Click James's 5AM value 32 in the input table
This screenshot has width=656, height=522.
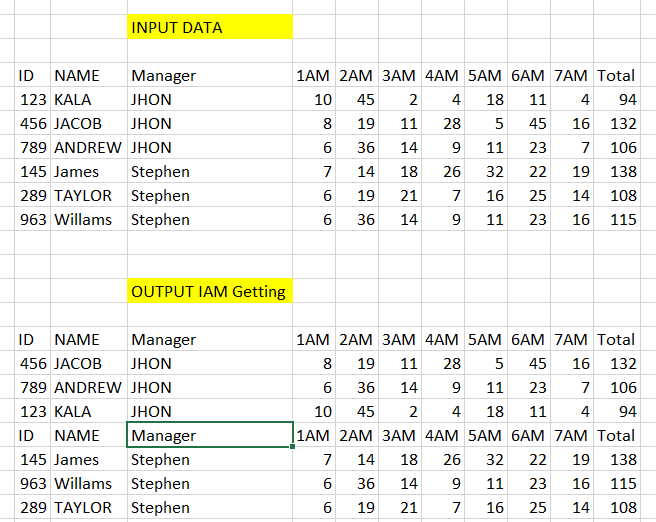[x=486, y=171]
